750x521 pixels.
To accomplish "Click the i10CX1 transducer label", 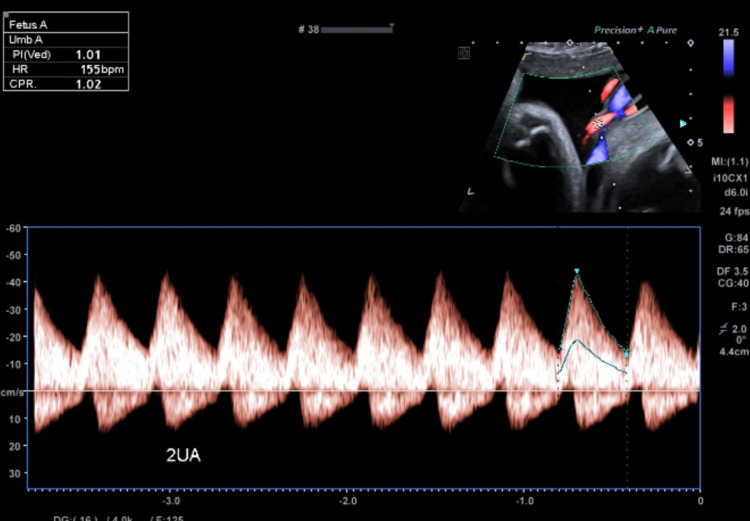I will coord(730,178).
